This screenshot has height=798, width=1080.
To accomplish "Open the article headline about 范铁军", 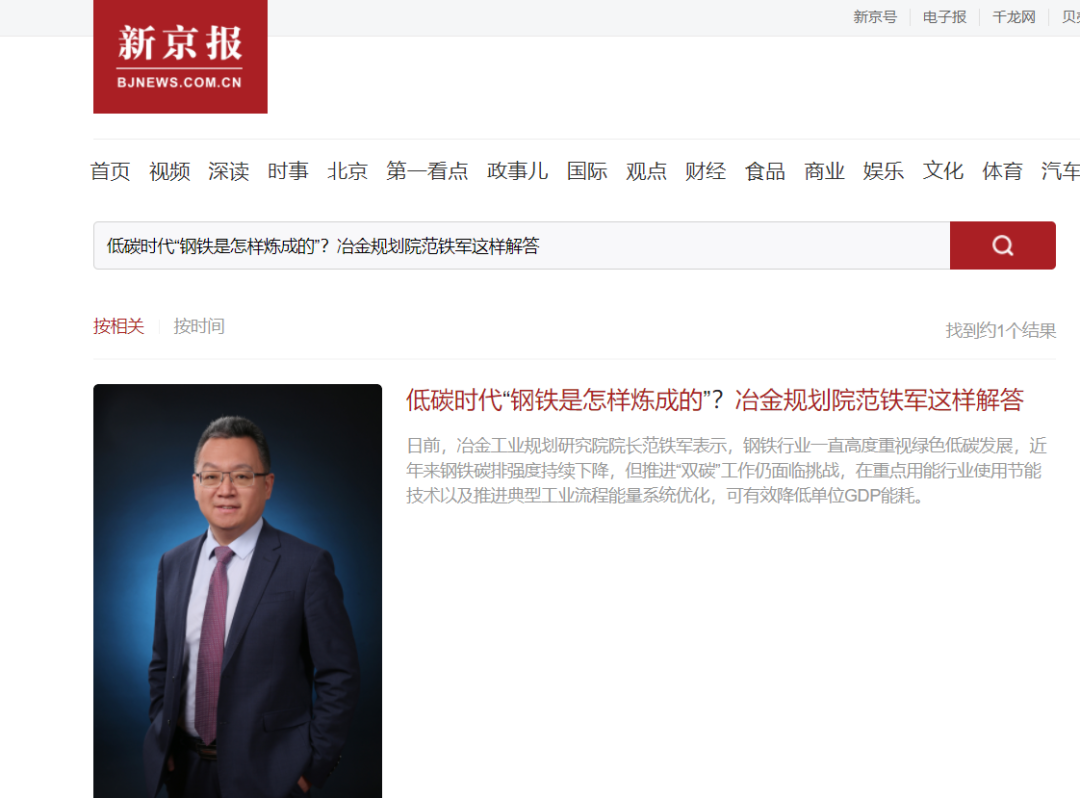I will pyautogui.click(x=714, y=400).
